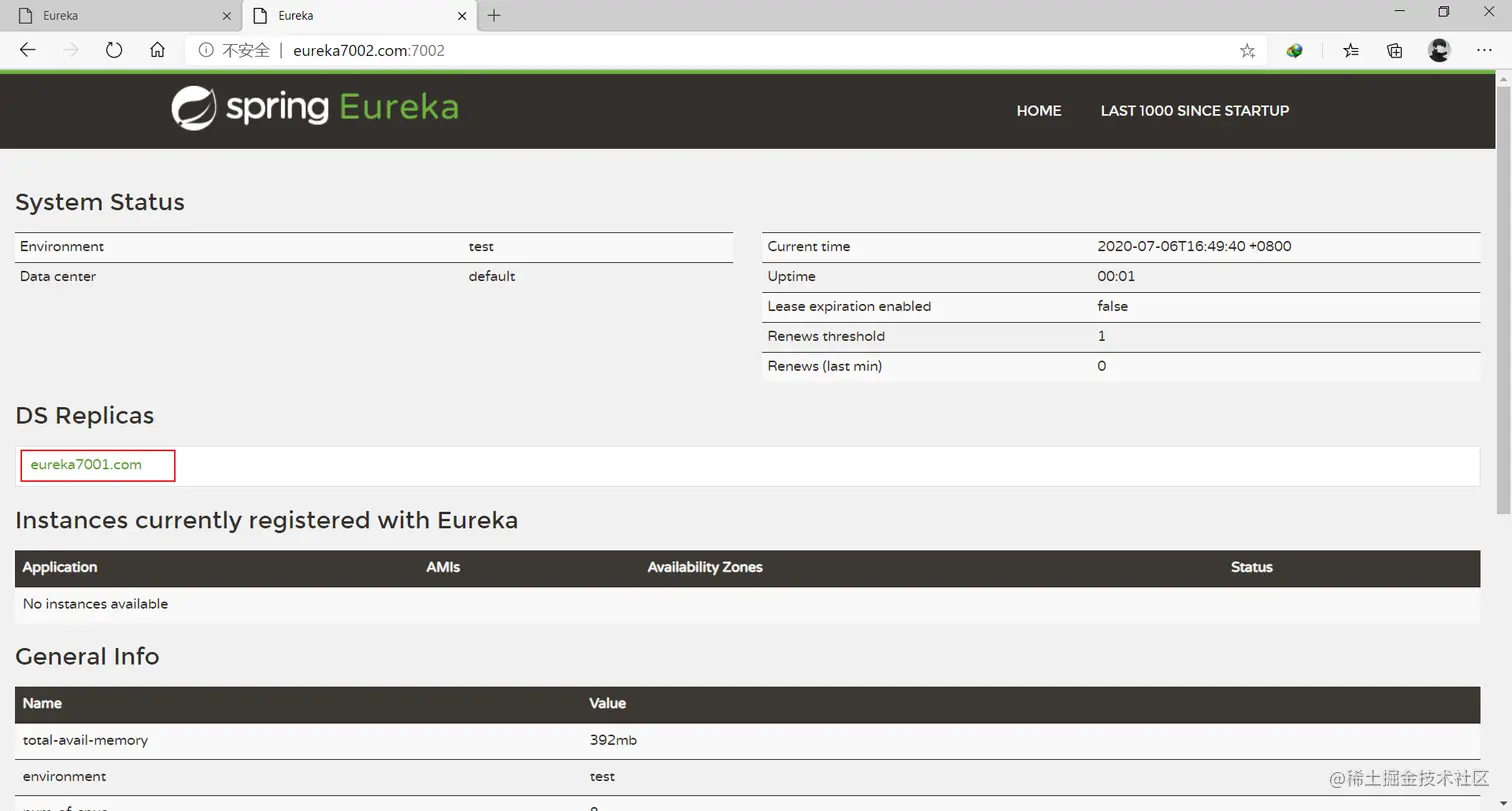Select the second Eureka tab

(x=358, y=16)
